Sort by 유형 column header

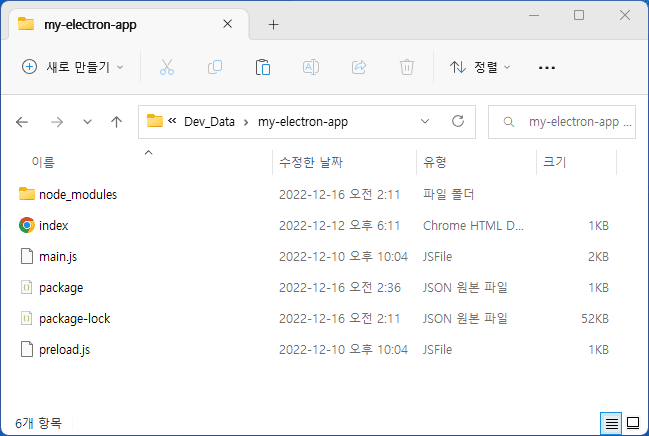click(x=434, y=162)
